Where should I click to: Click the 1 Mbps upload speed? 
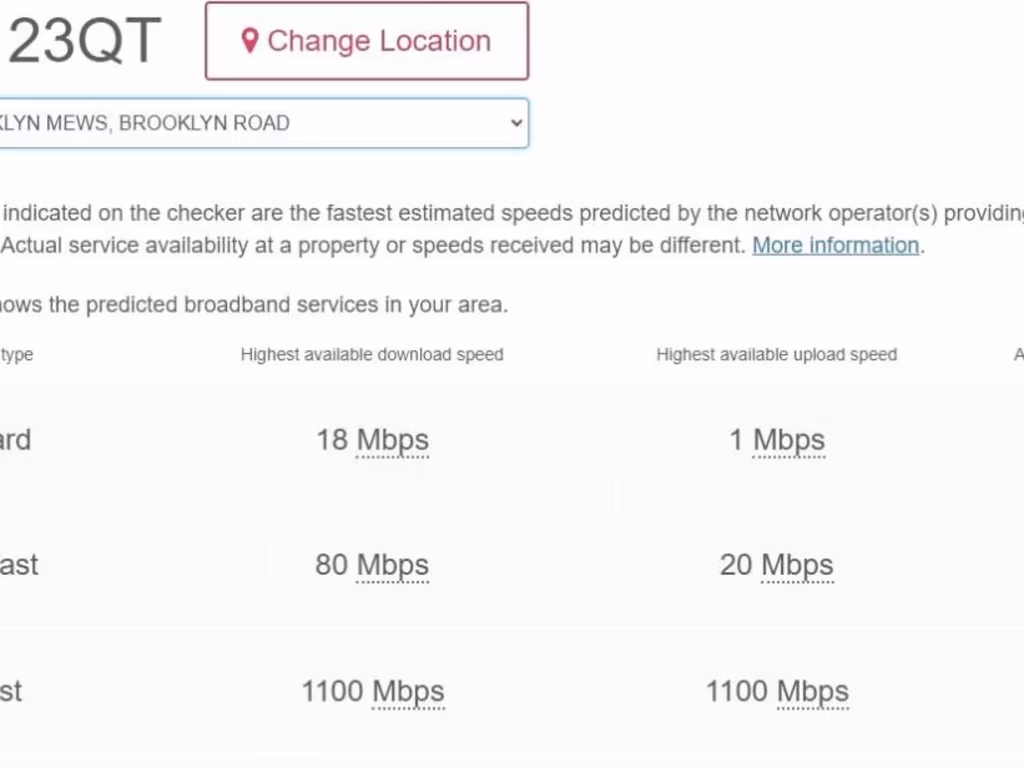pos(777,440)
